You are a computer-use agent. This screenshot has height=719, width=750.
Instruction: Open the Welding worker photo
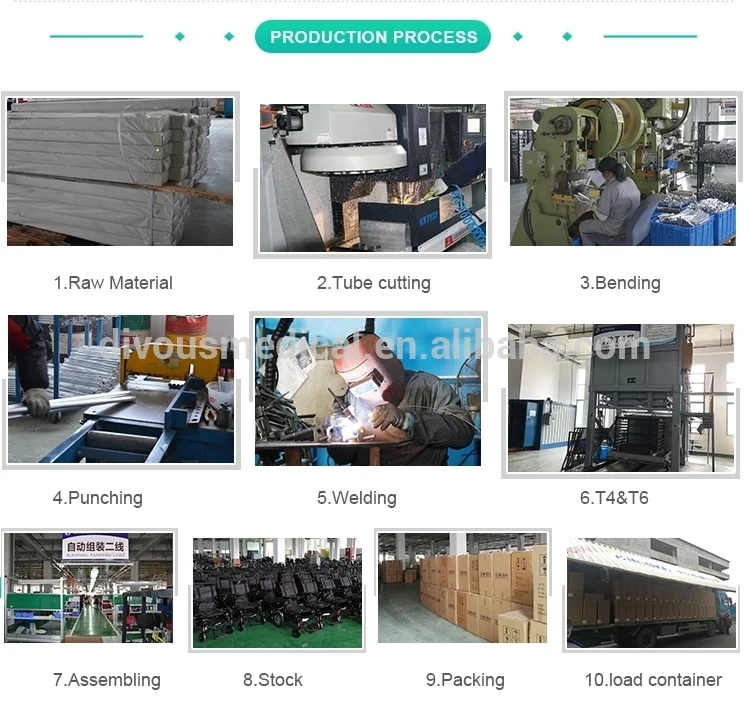[x=368, y=391]
